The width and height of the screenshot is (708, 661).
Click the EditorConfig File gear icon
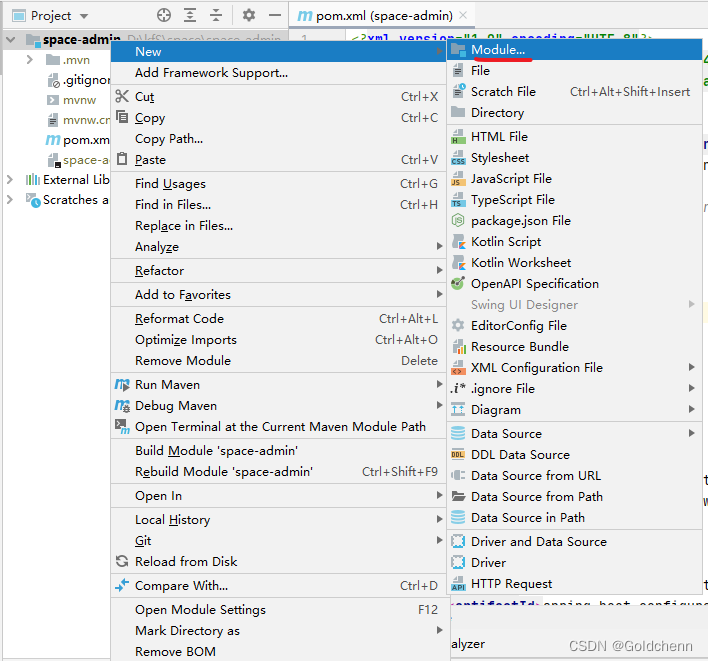(458, 325)
